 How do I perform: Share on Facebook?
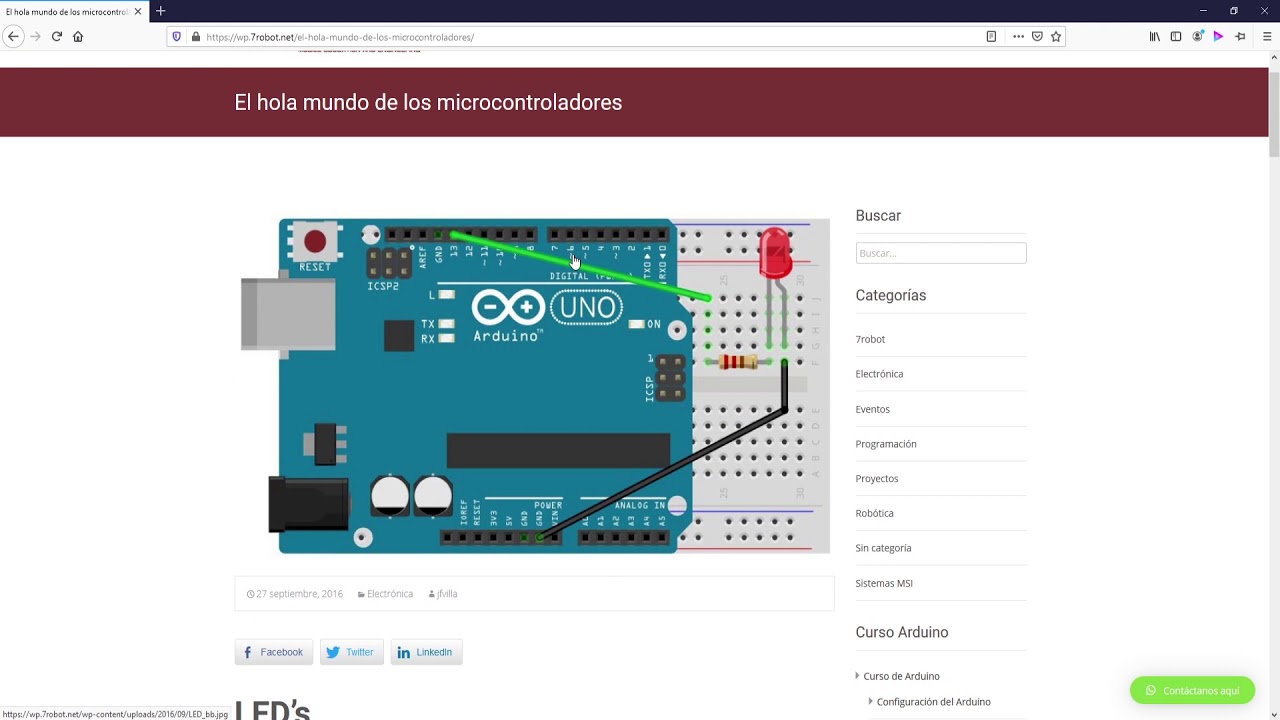pos(274,652)
